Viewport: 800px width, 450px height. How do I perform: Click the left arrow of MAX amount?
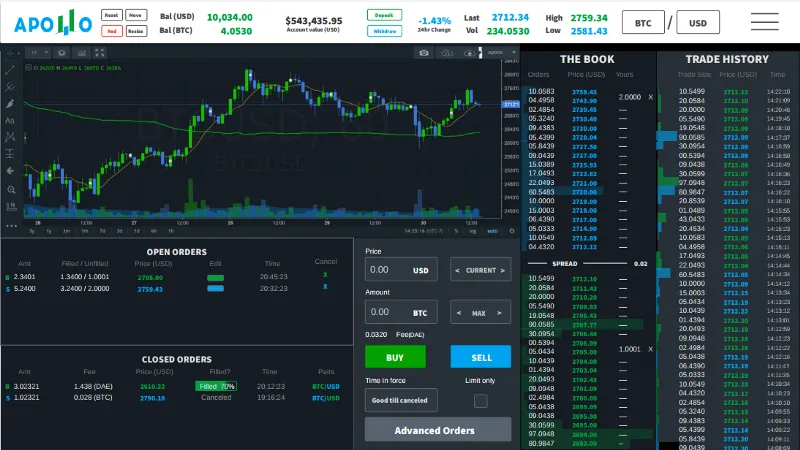tap(459, 313)
